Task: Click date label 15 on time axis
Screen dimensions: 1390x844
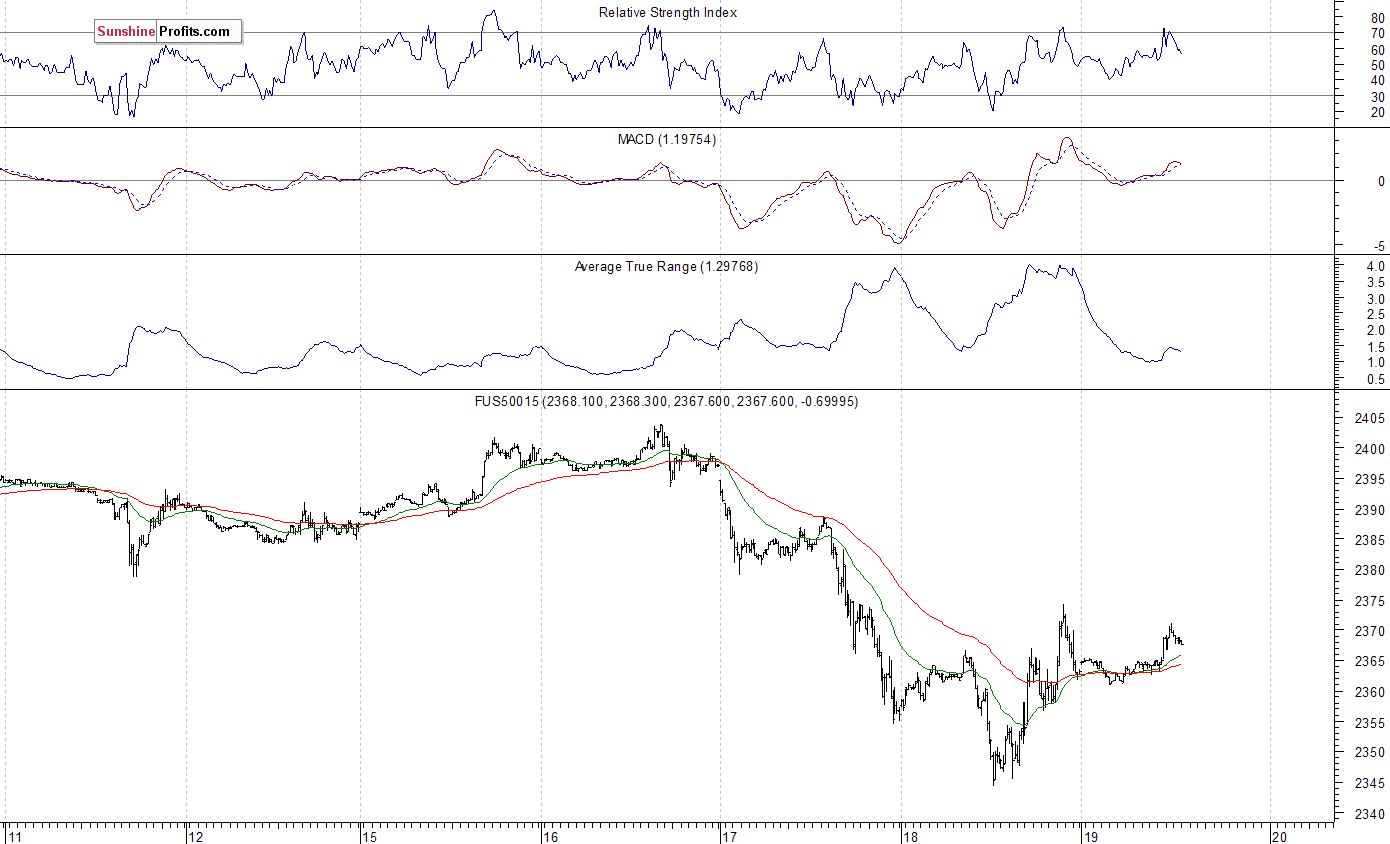Action: pyautogui.click(x=370, y=835)
